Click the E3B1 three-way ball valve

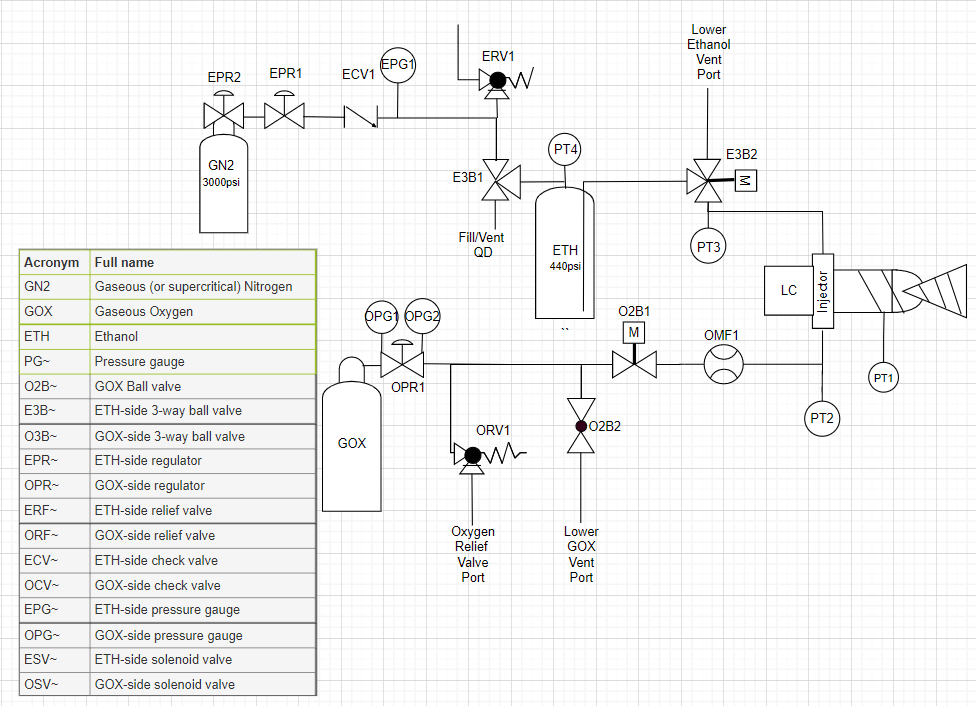[496, 181]
